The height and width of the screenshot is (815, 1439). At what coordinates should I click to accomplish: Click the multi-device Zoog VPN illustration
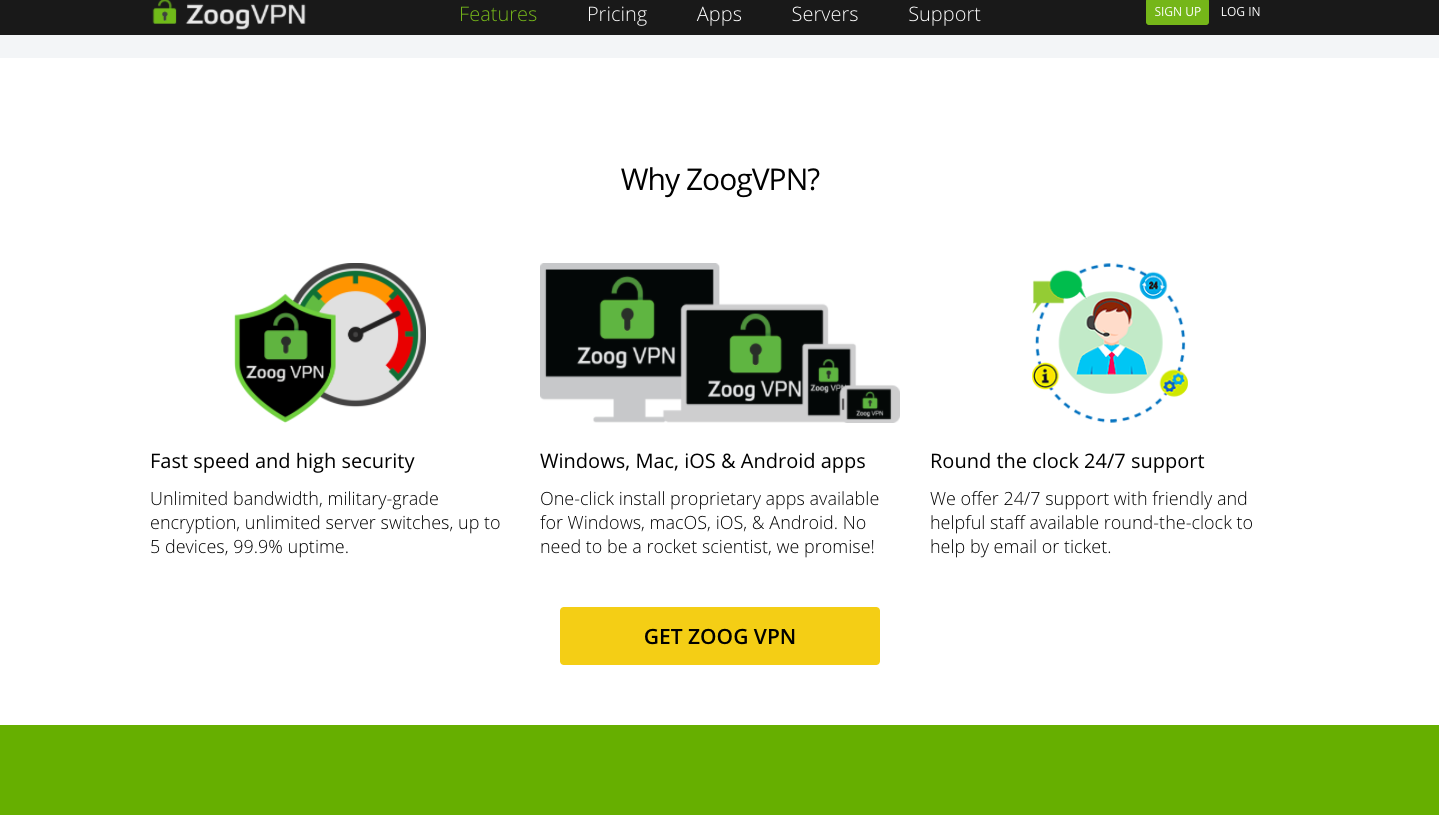pos(720,343)
